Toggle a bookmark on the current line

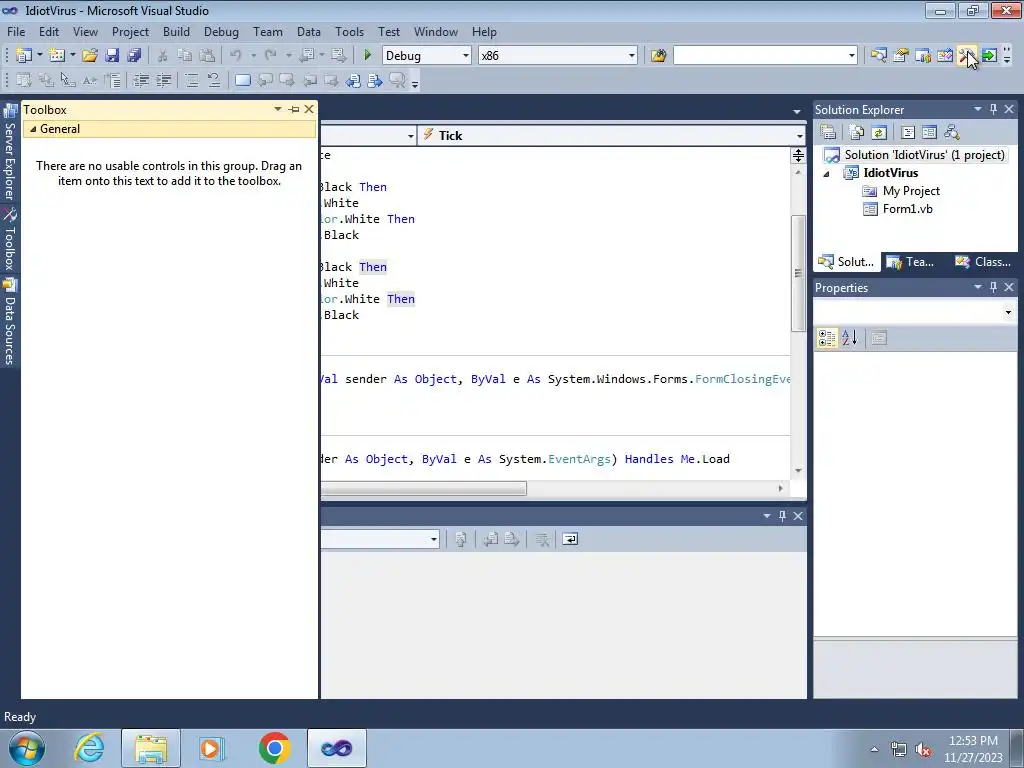pos(242,80)
